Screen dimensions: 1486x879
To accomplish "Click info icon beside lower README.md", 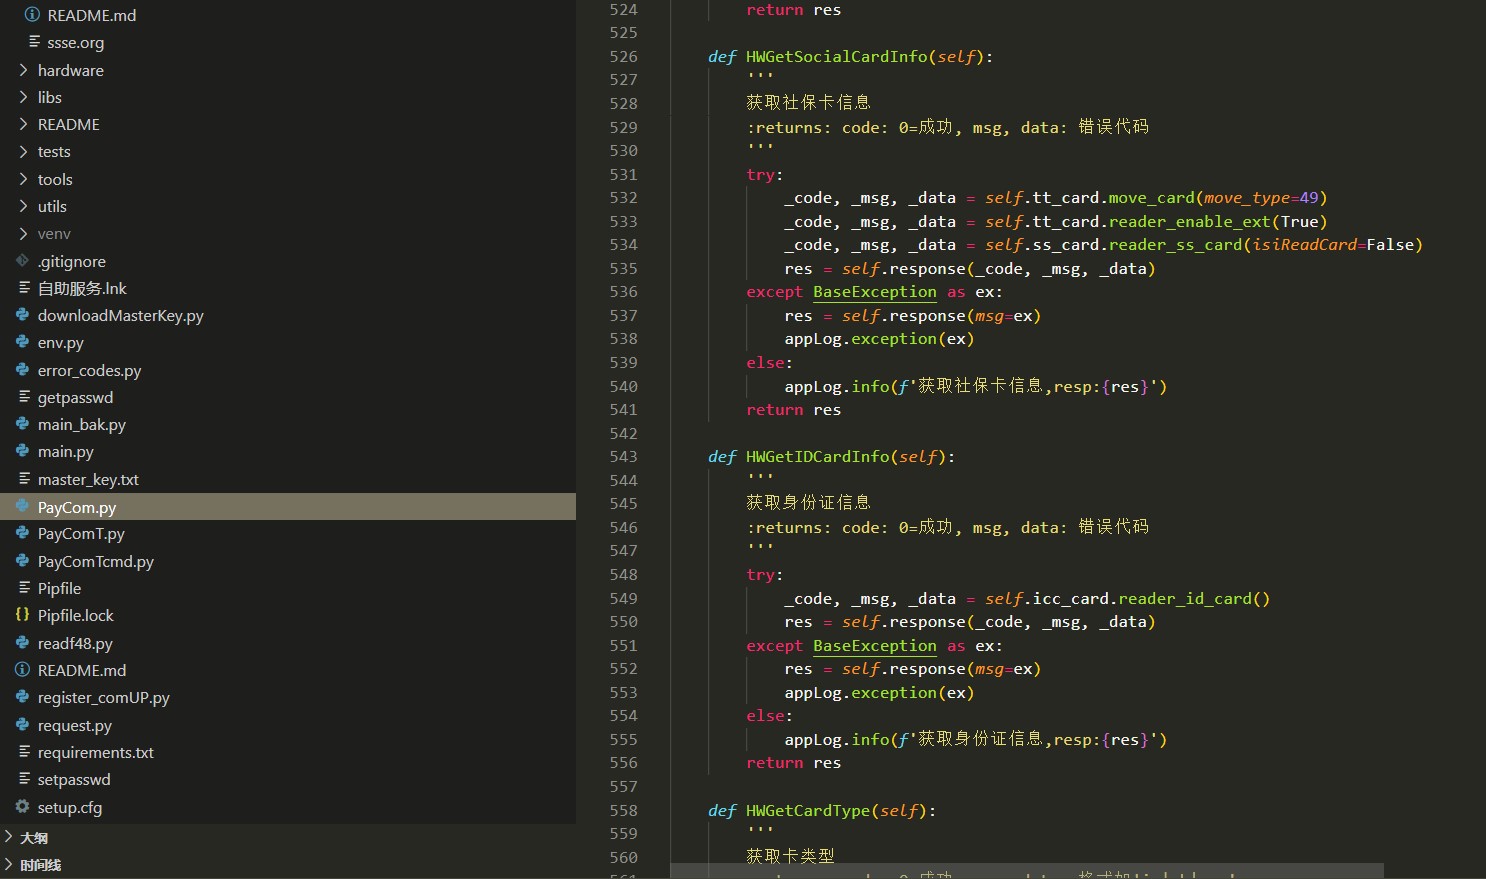I will click(x=22, y=670).
